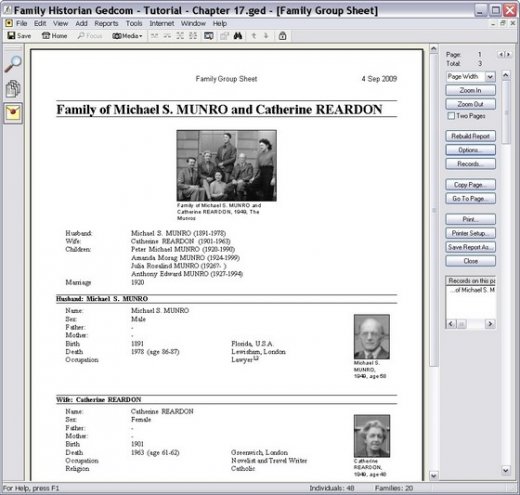Screen dimensions: 520x495
Task: Click 'Julia Rosalind MUNRO' child entry
Action: pyautogui.click(x=179, y=266)
